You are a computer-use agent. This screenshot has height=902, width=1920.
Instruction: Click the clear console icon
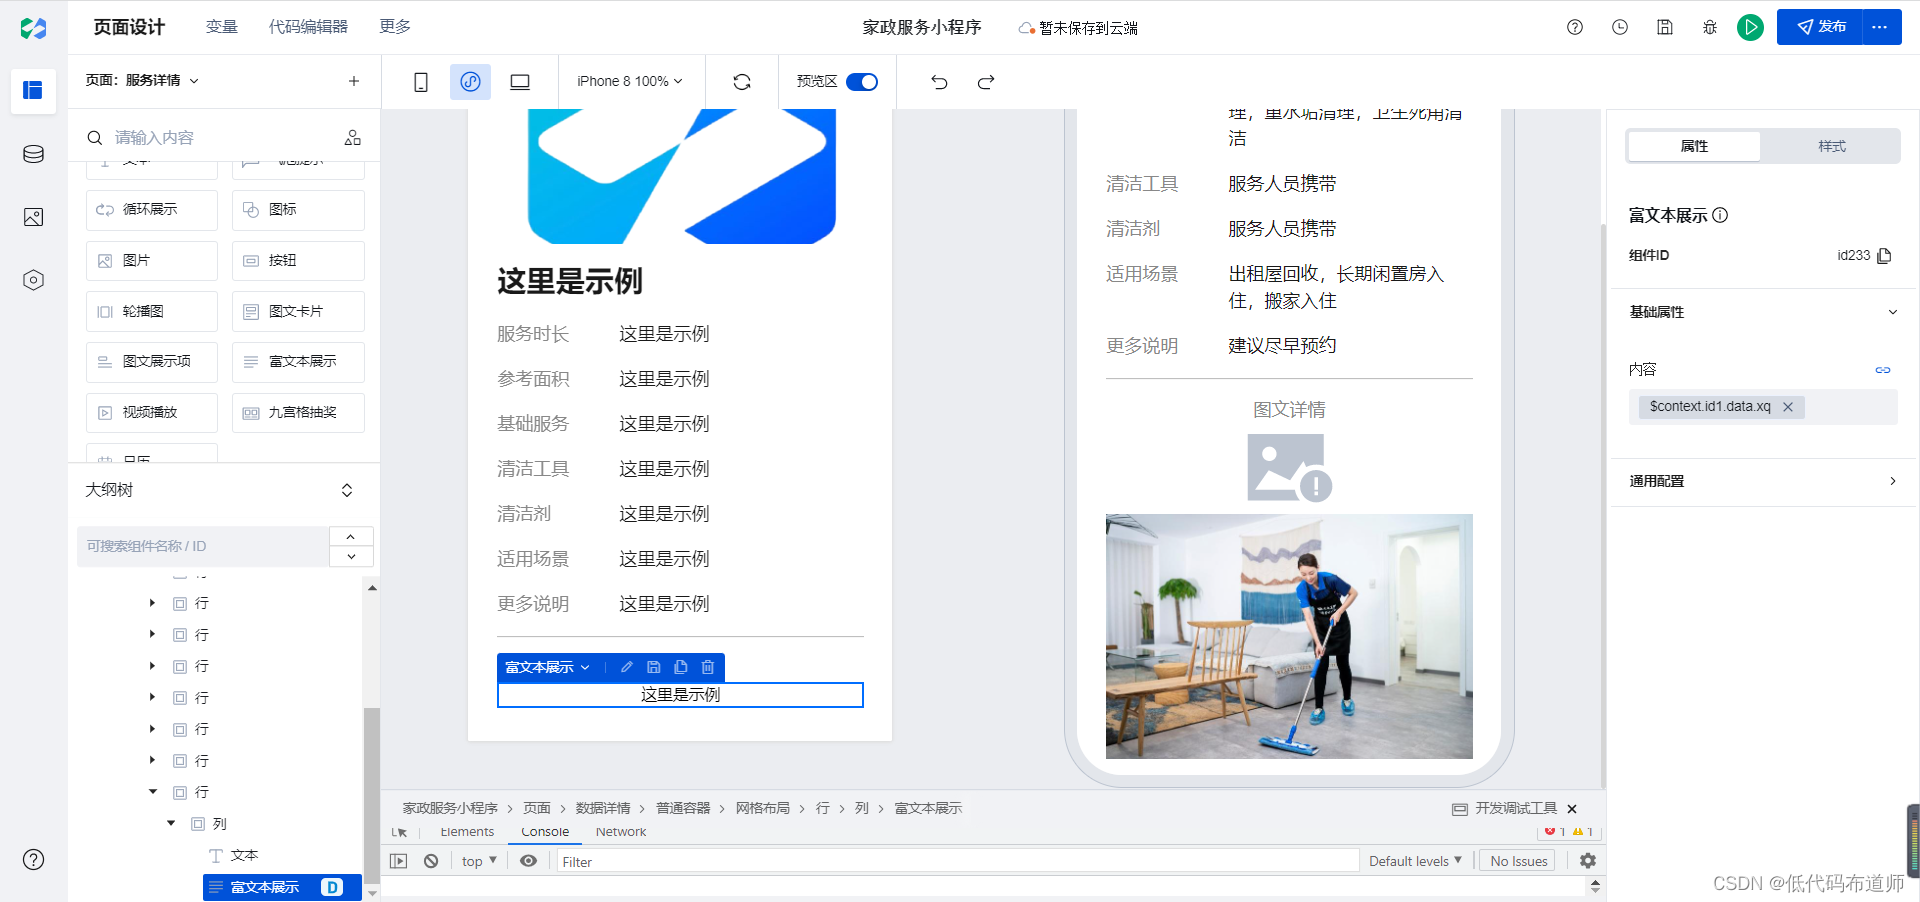pyautogui.click(x=431, y=861)
